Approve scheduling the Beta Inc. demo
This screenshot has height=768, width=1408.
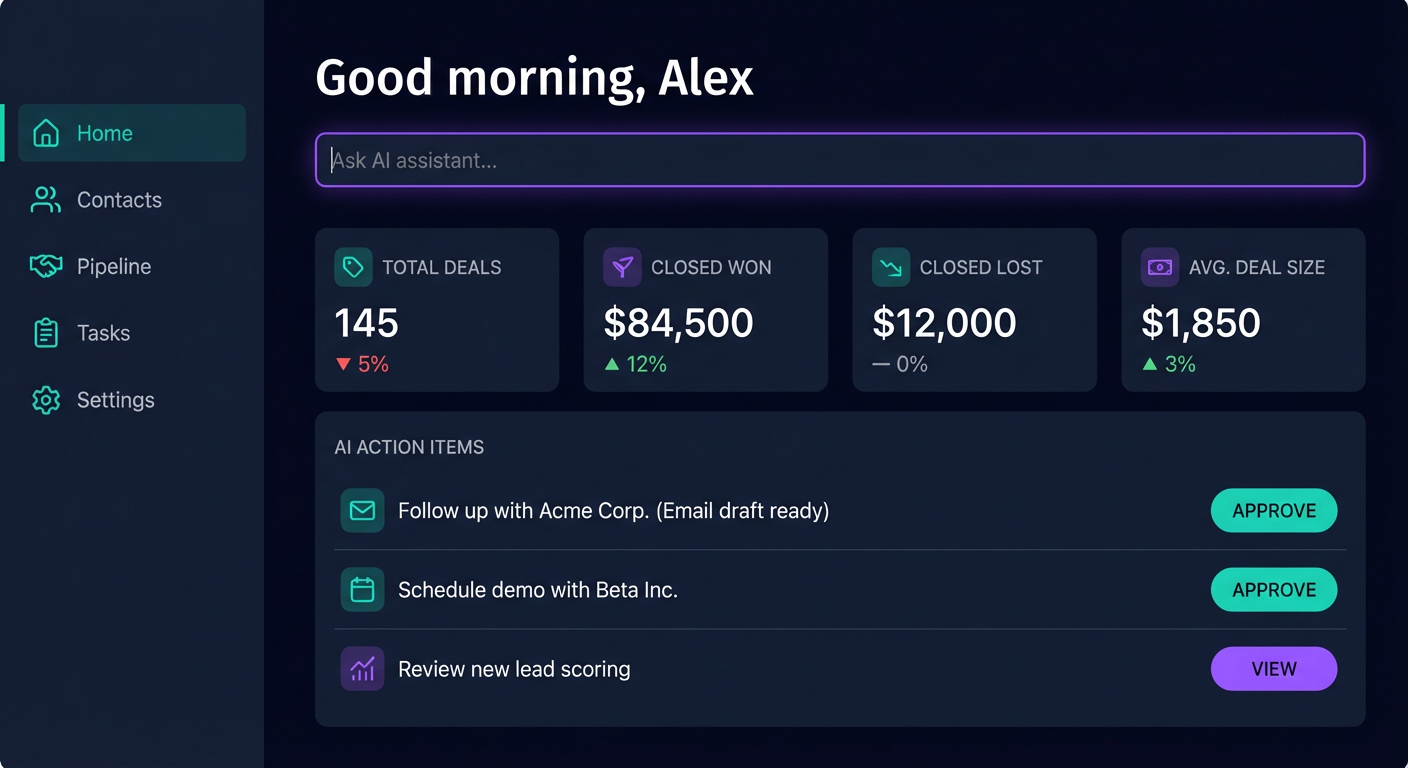[x=1274, y=589]
